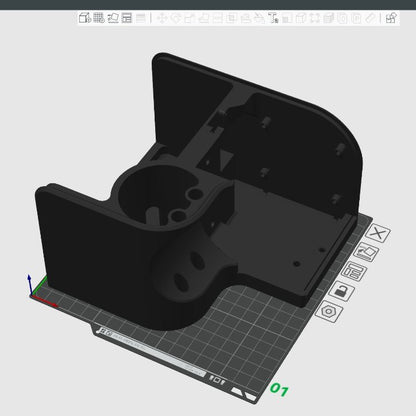
Task: Open the Measure ruler tool
Action: [371, 18]
